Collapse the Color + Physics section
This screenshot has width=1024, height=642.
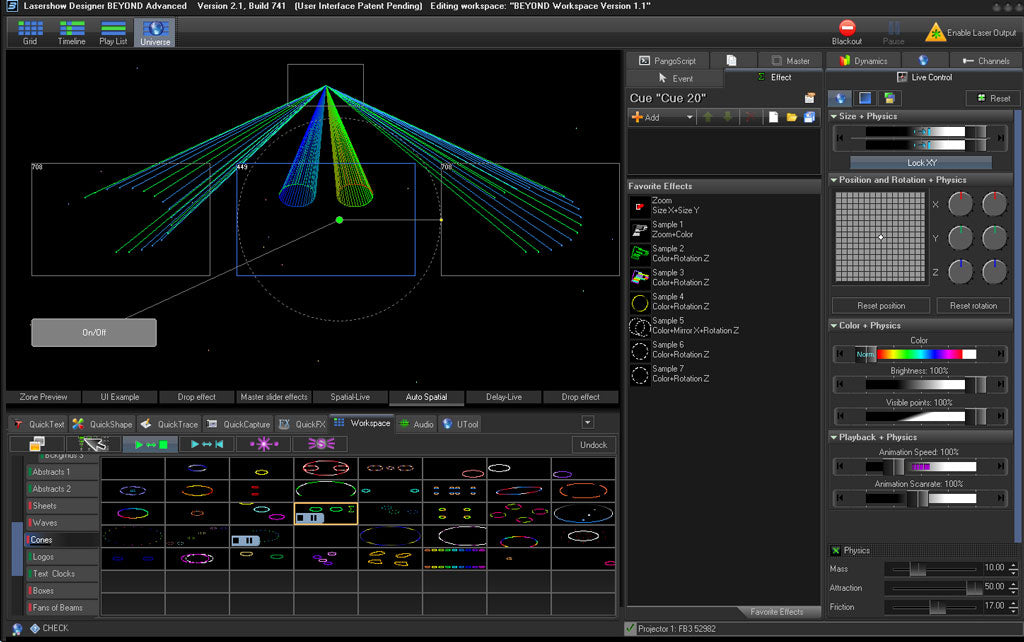(835, 324)
